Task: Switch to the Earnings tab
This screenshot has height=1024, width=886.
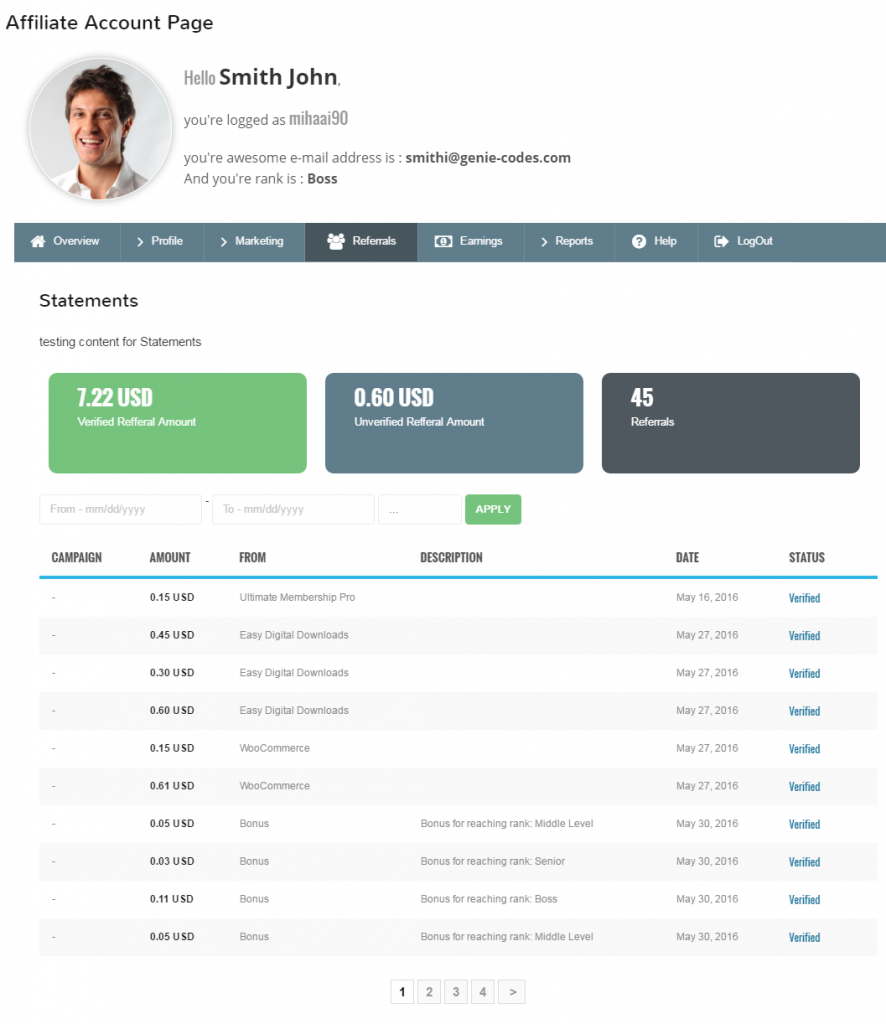Action: (x=471, y=242)
